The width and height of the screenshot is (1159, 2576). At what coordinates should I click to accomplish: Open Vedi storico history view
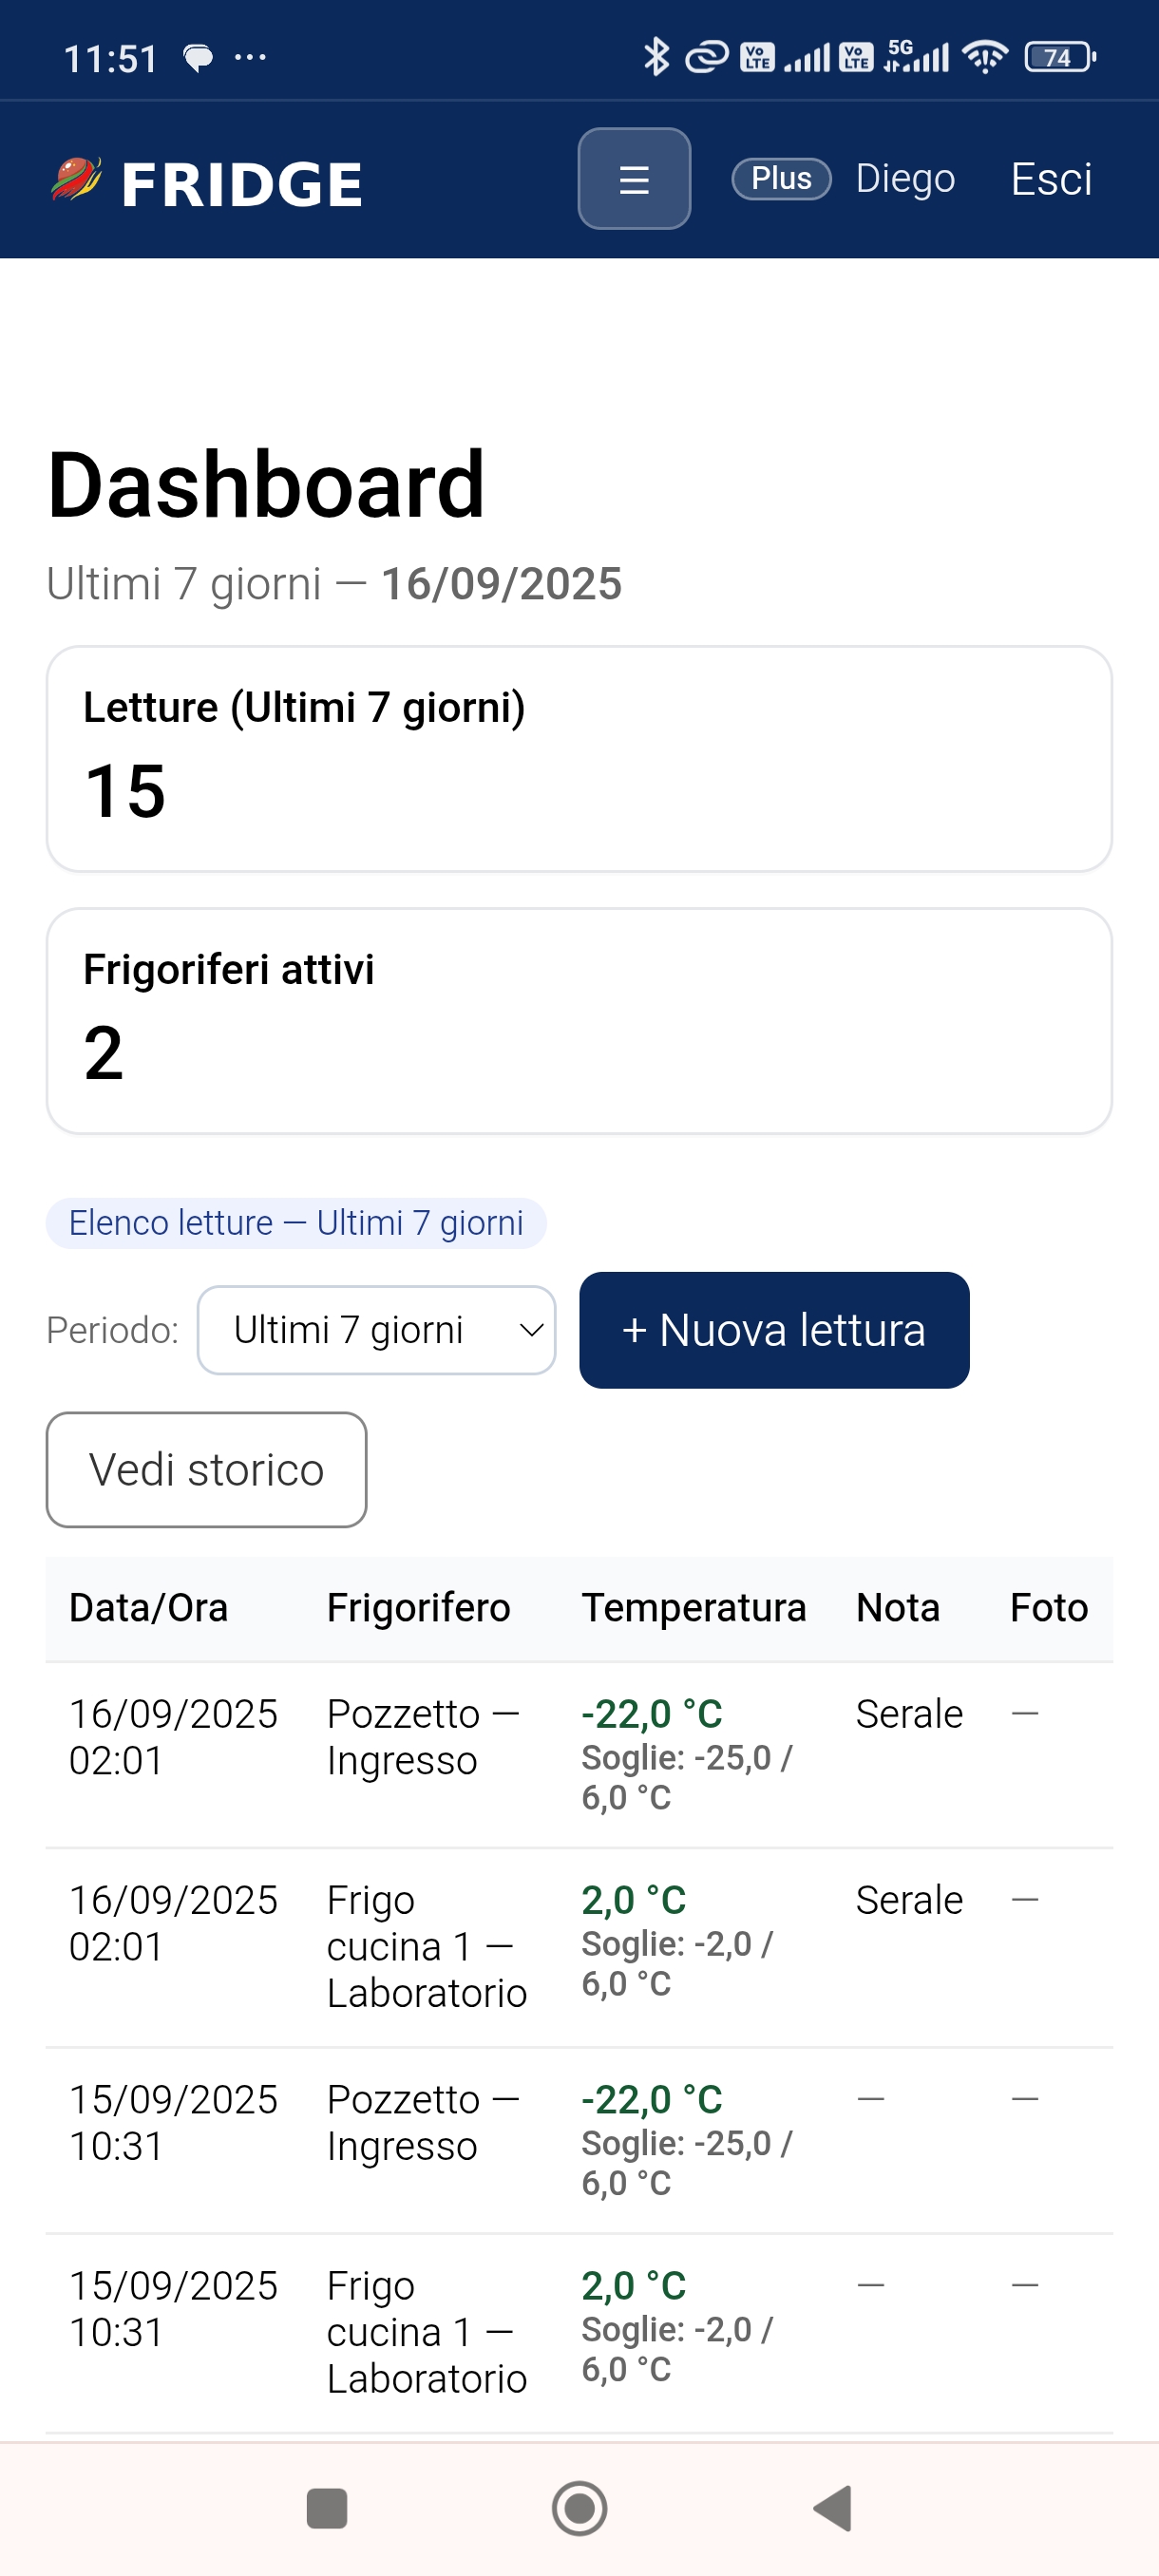pyautogui.click(x=206, y=1469)
